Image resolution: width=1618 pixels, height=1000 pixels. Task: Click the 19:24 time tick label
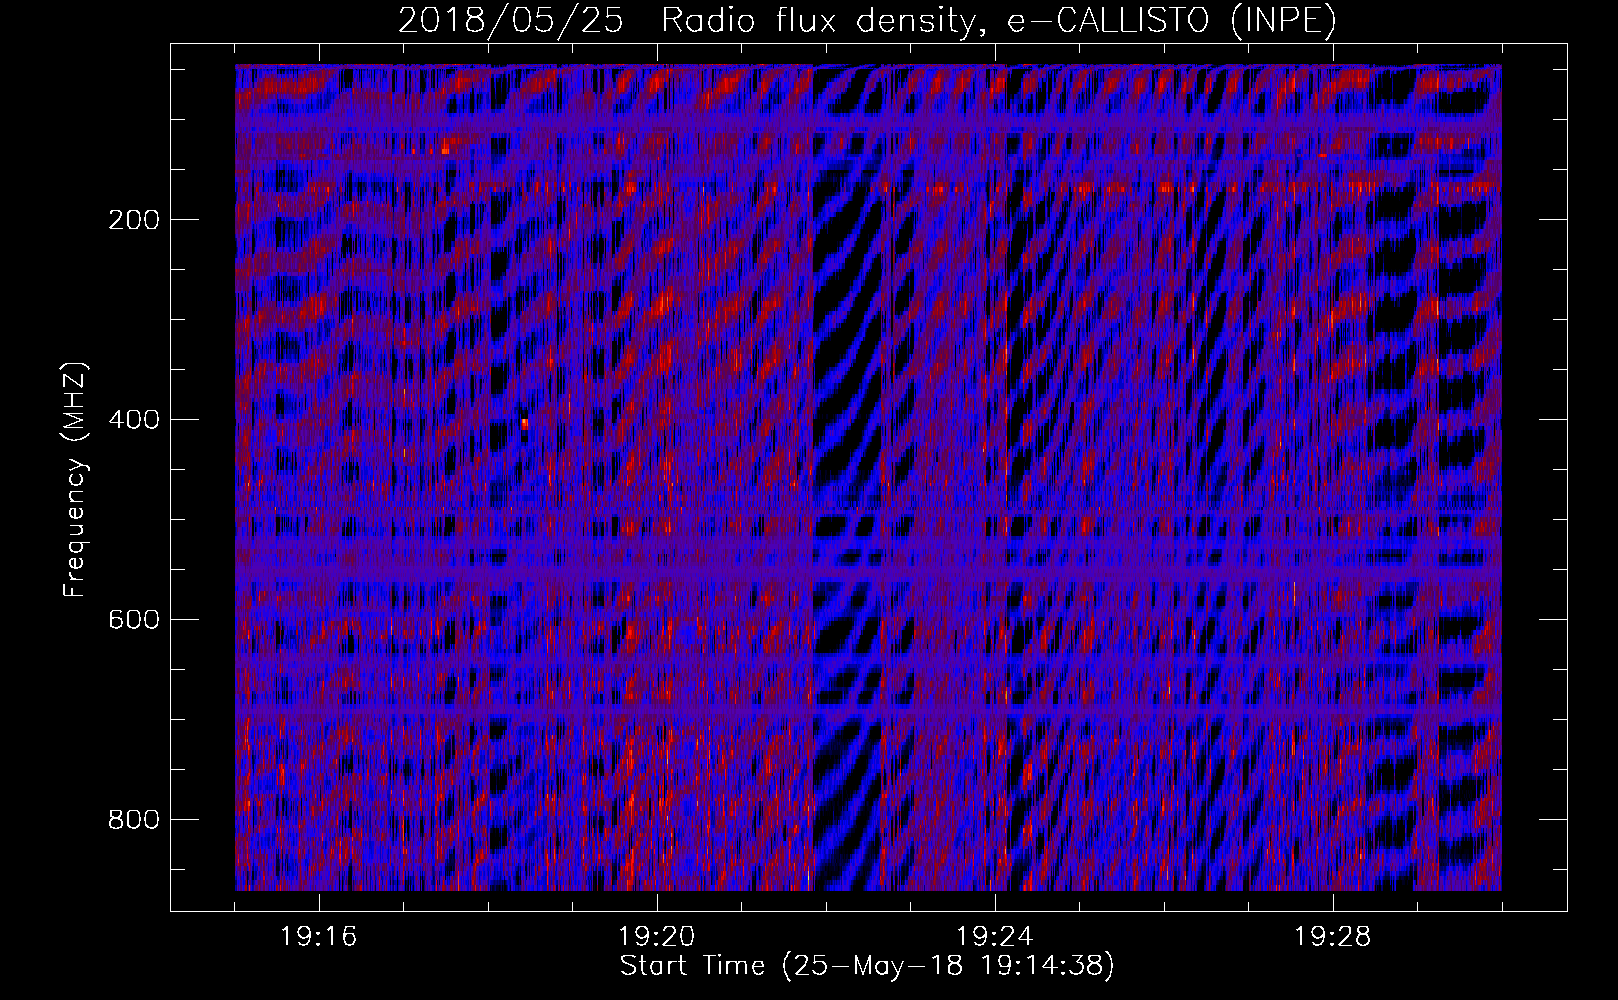[995, 937]
